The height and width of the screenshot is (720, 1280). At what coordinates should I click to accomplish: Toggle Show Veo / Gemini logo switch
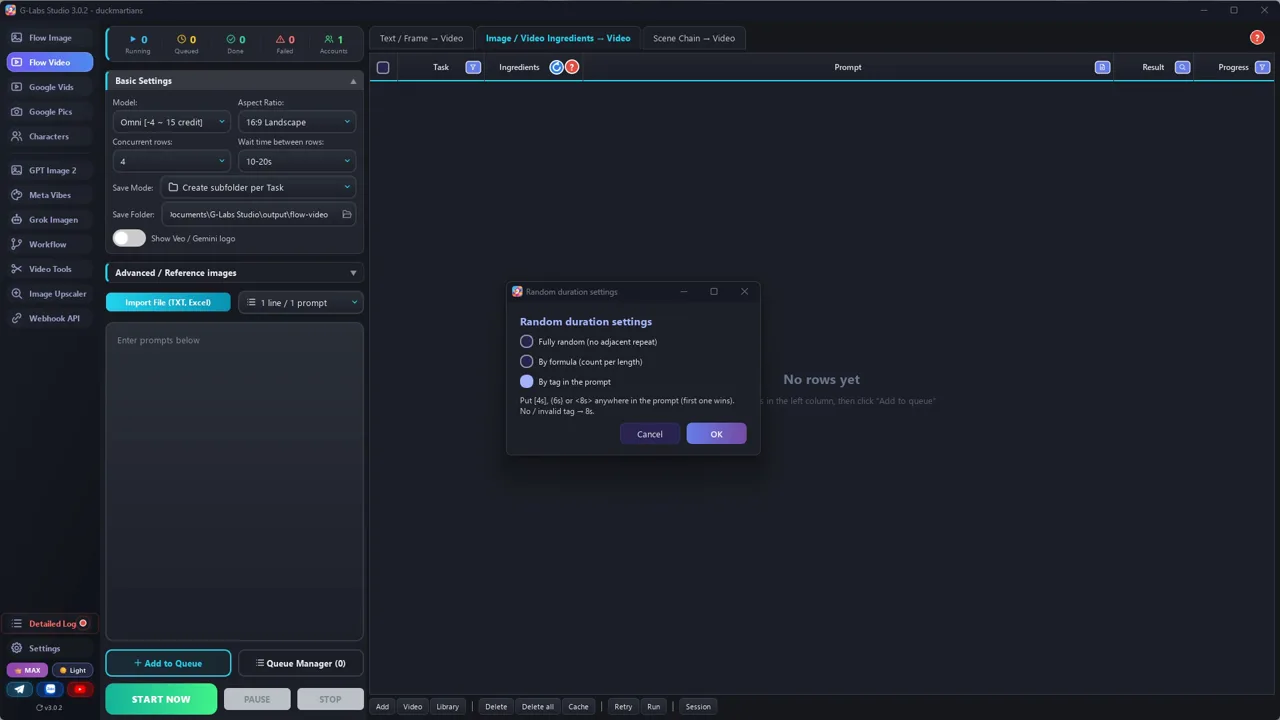click(129, 238)
